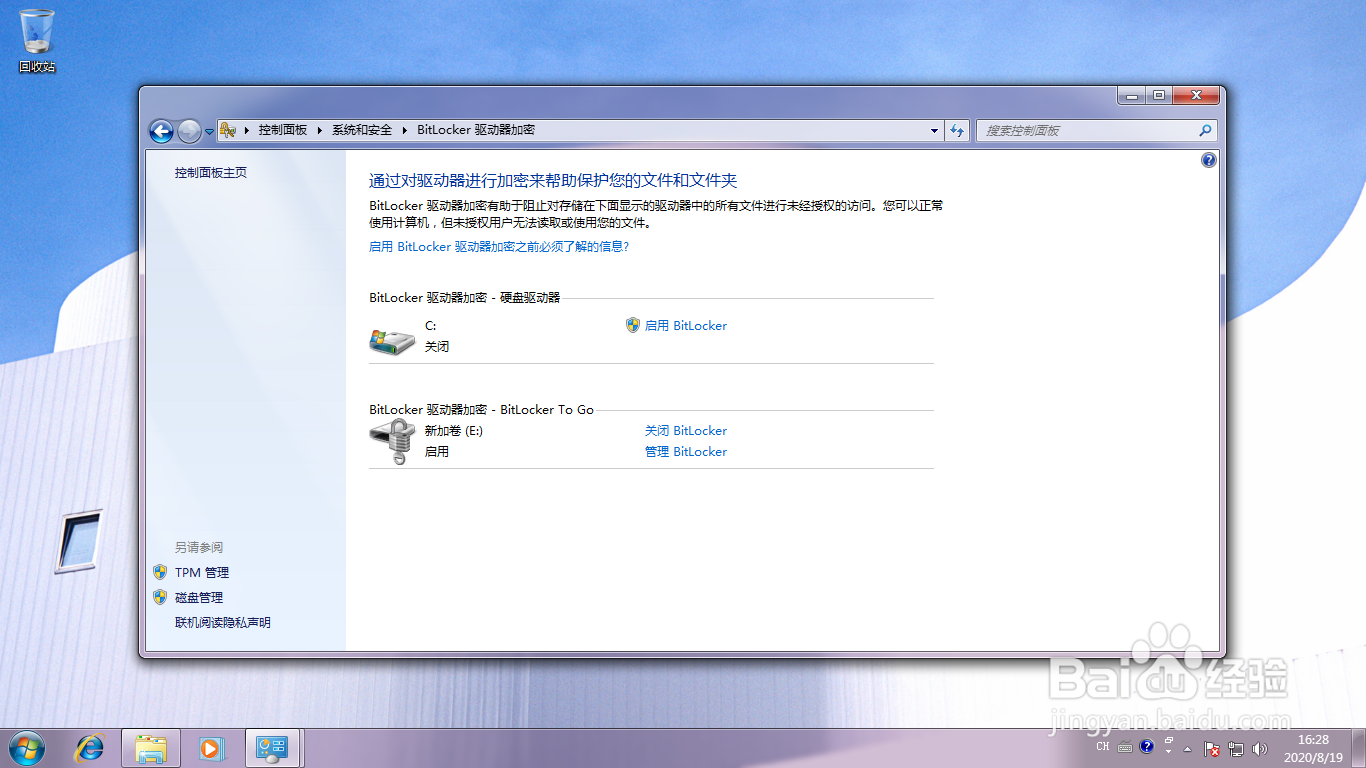Open the recent pages dropdown arrow
1366x768 pixels.
209,131
